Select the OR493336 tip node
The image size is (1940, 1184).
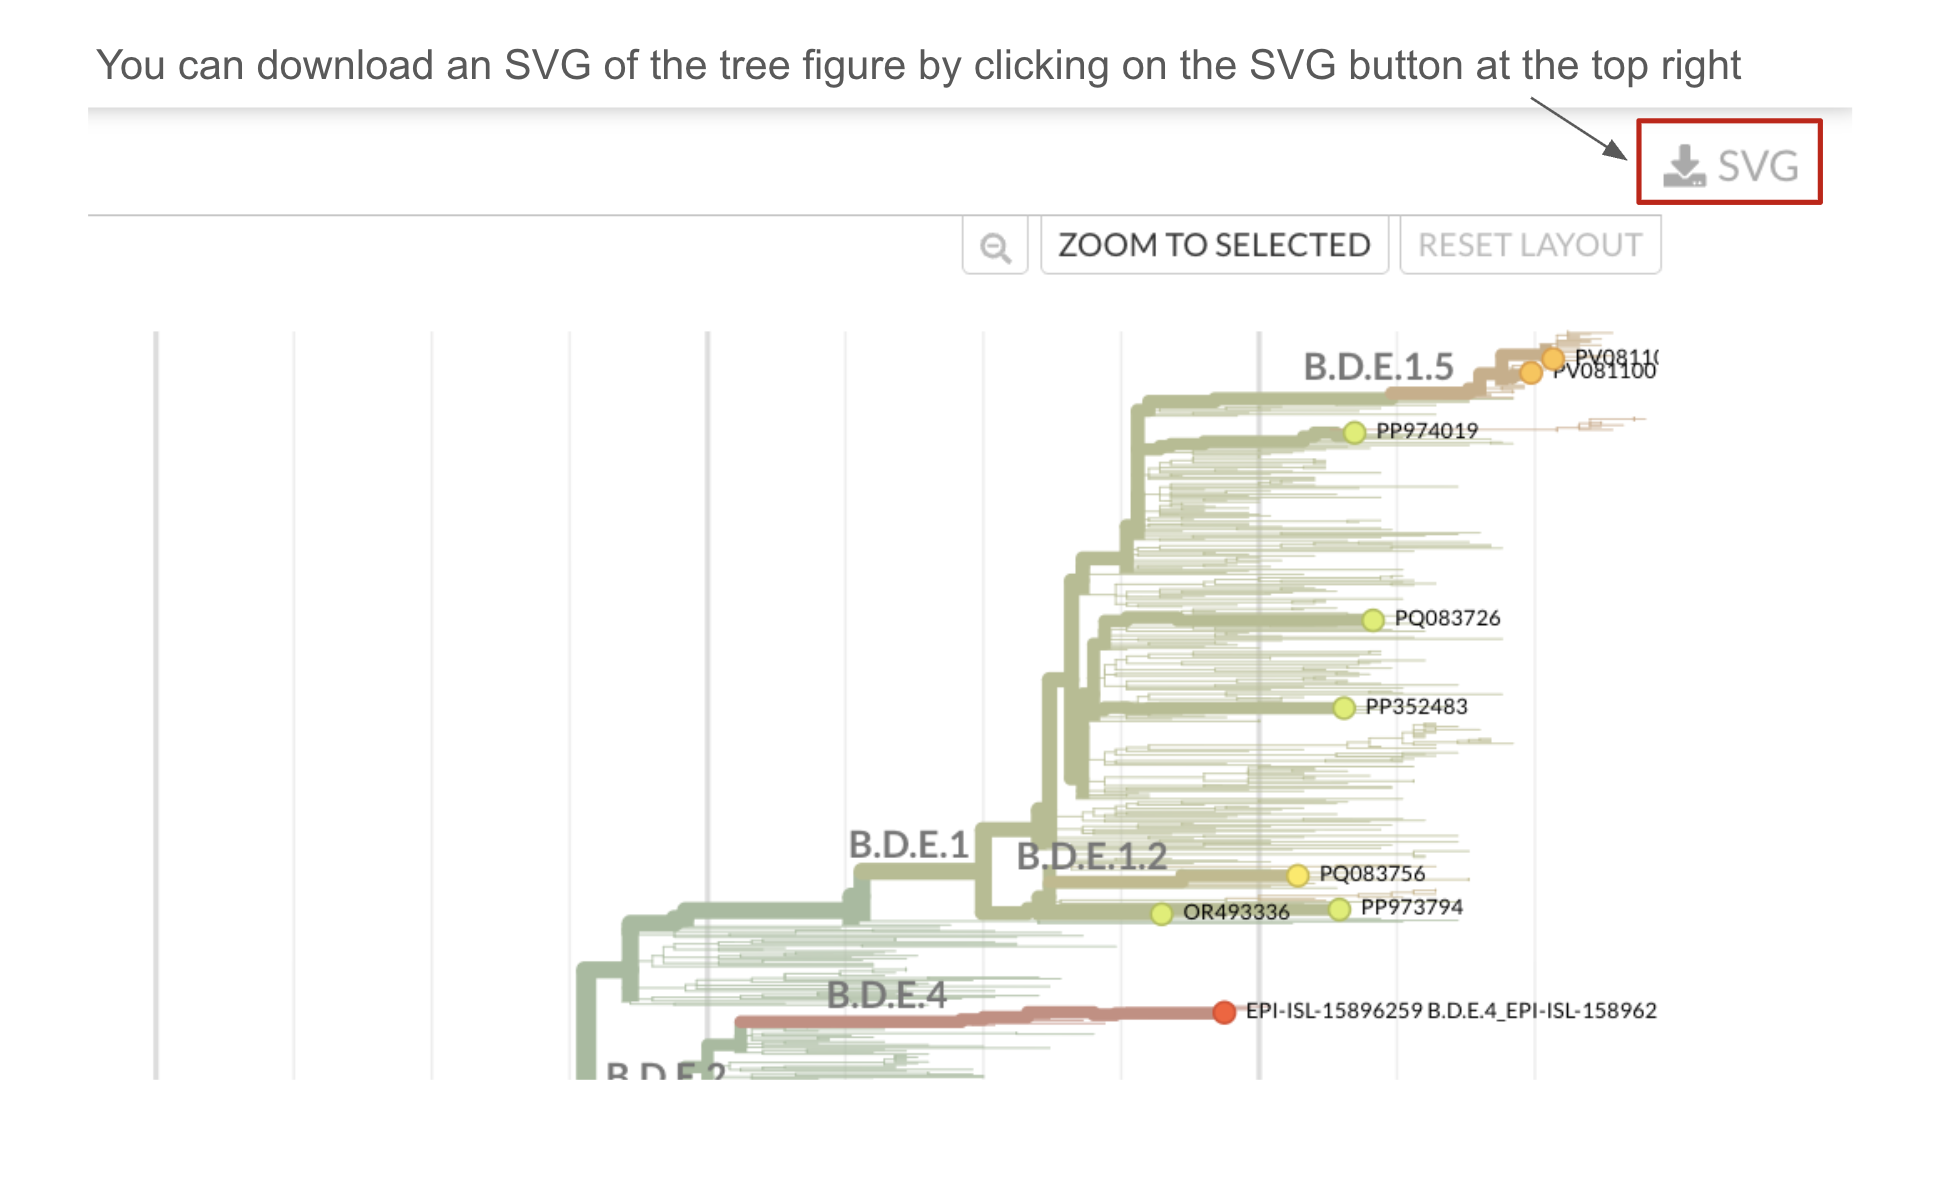1161,914
